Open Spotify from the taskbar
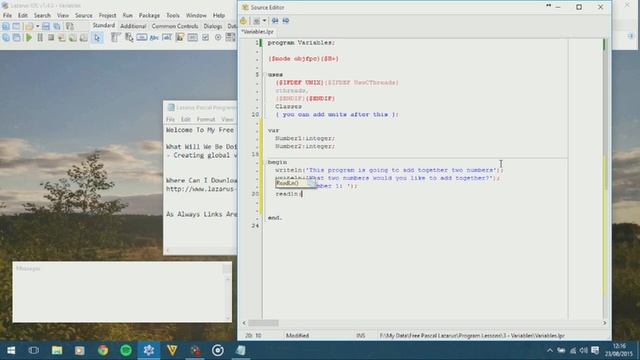The image size is (640, 360). pyautogui.click(x=126, y=350)
